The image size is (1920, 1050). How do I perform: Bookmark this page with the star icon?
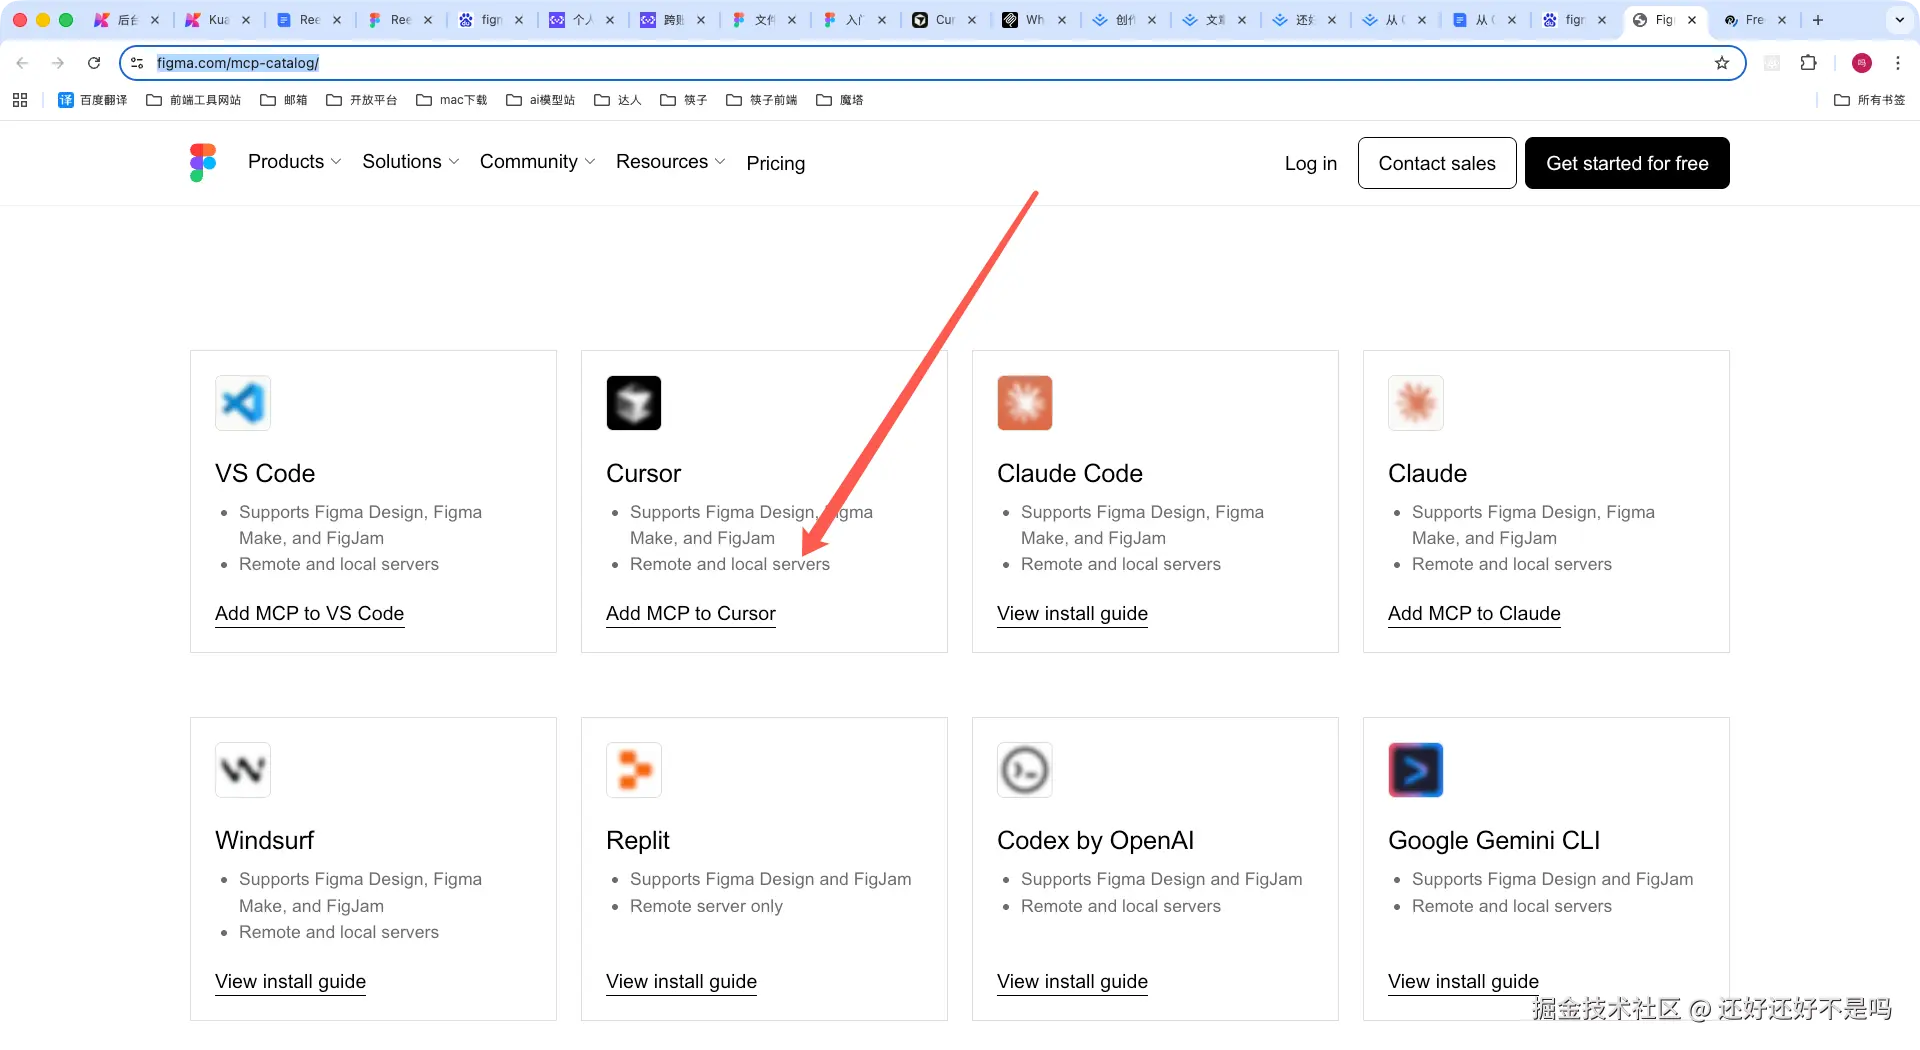click(1722, 63)
